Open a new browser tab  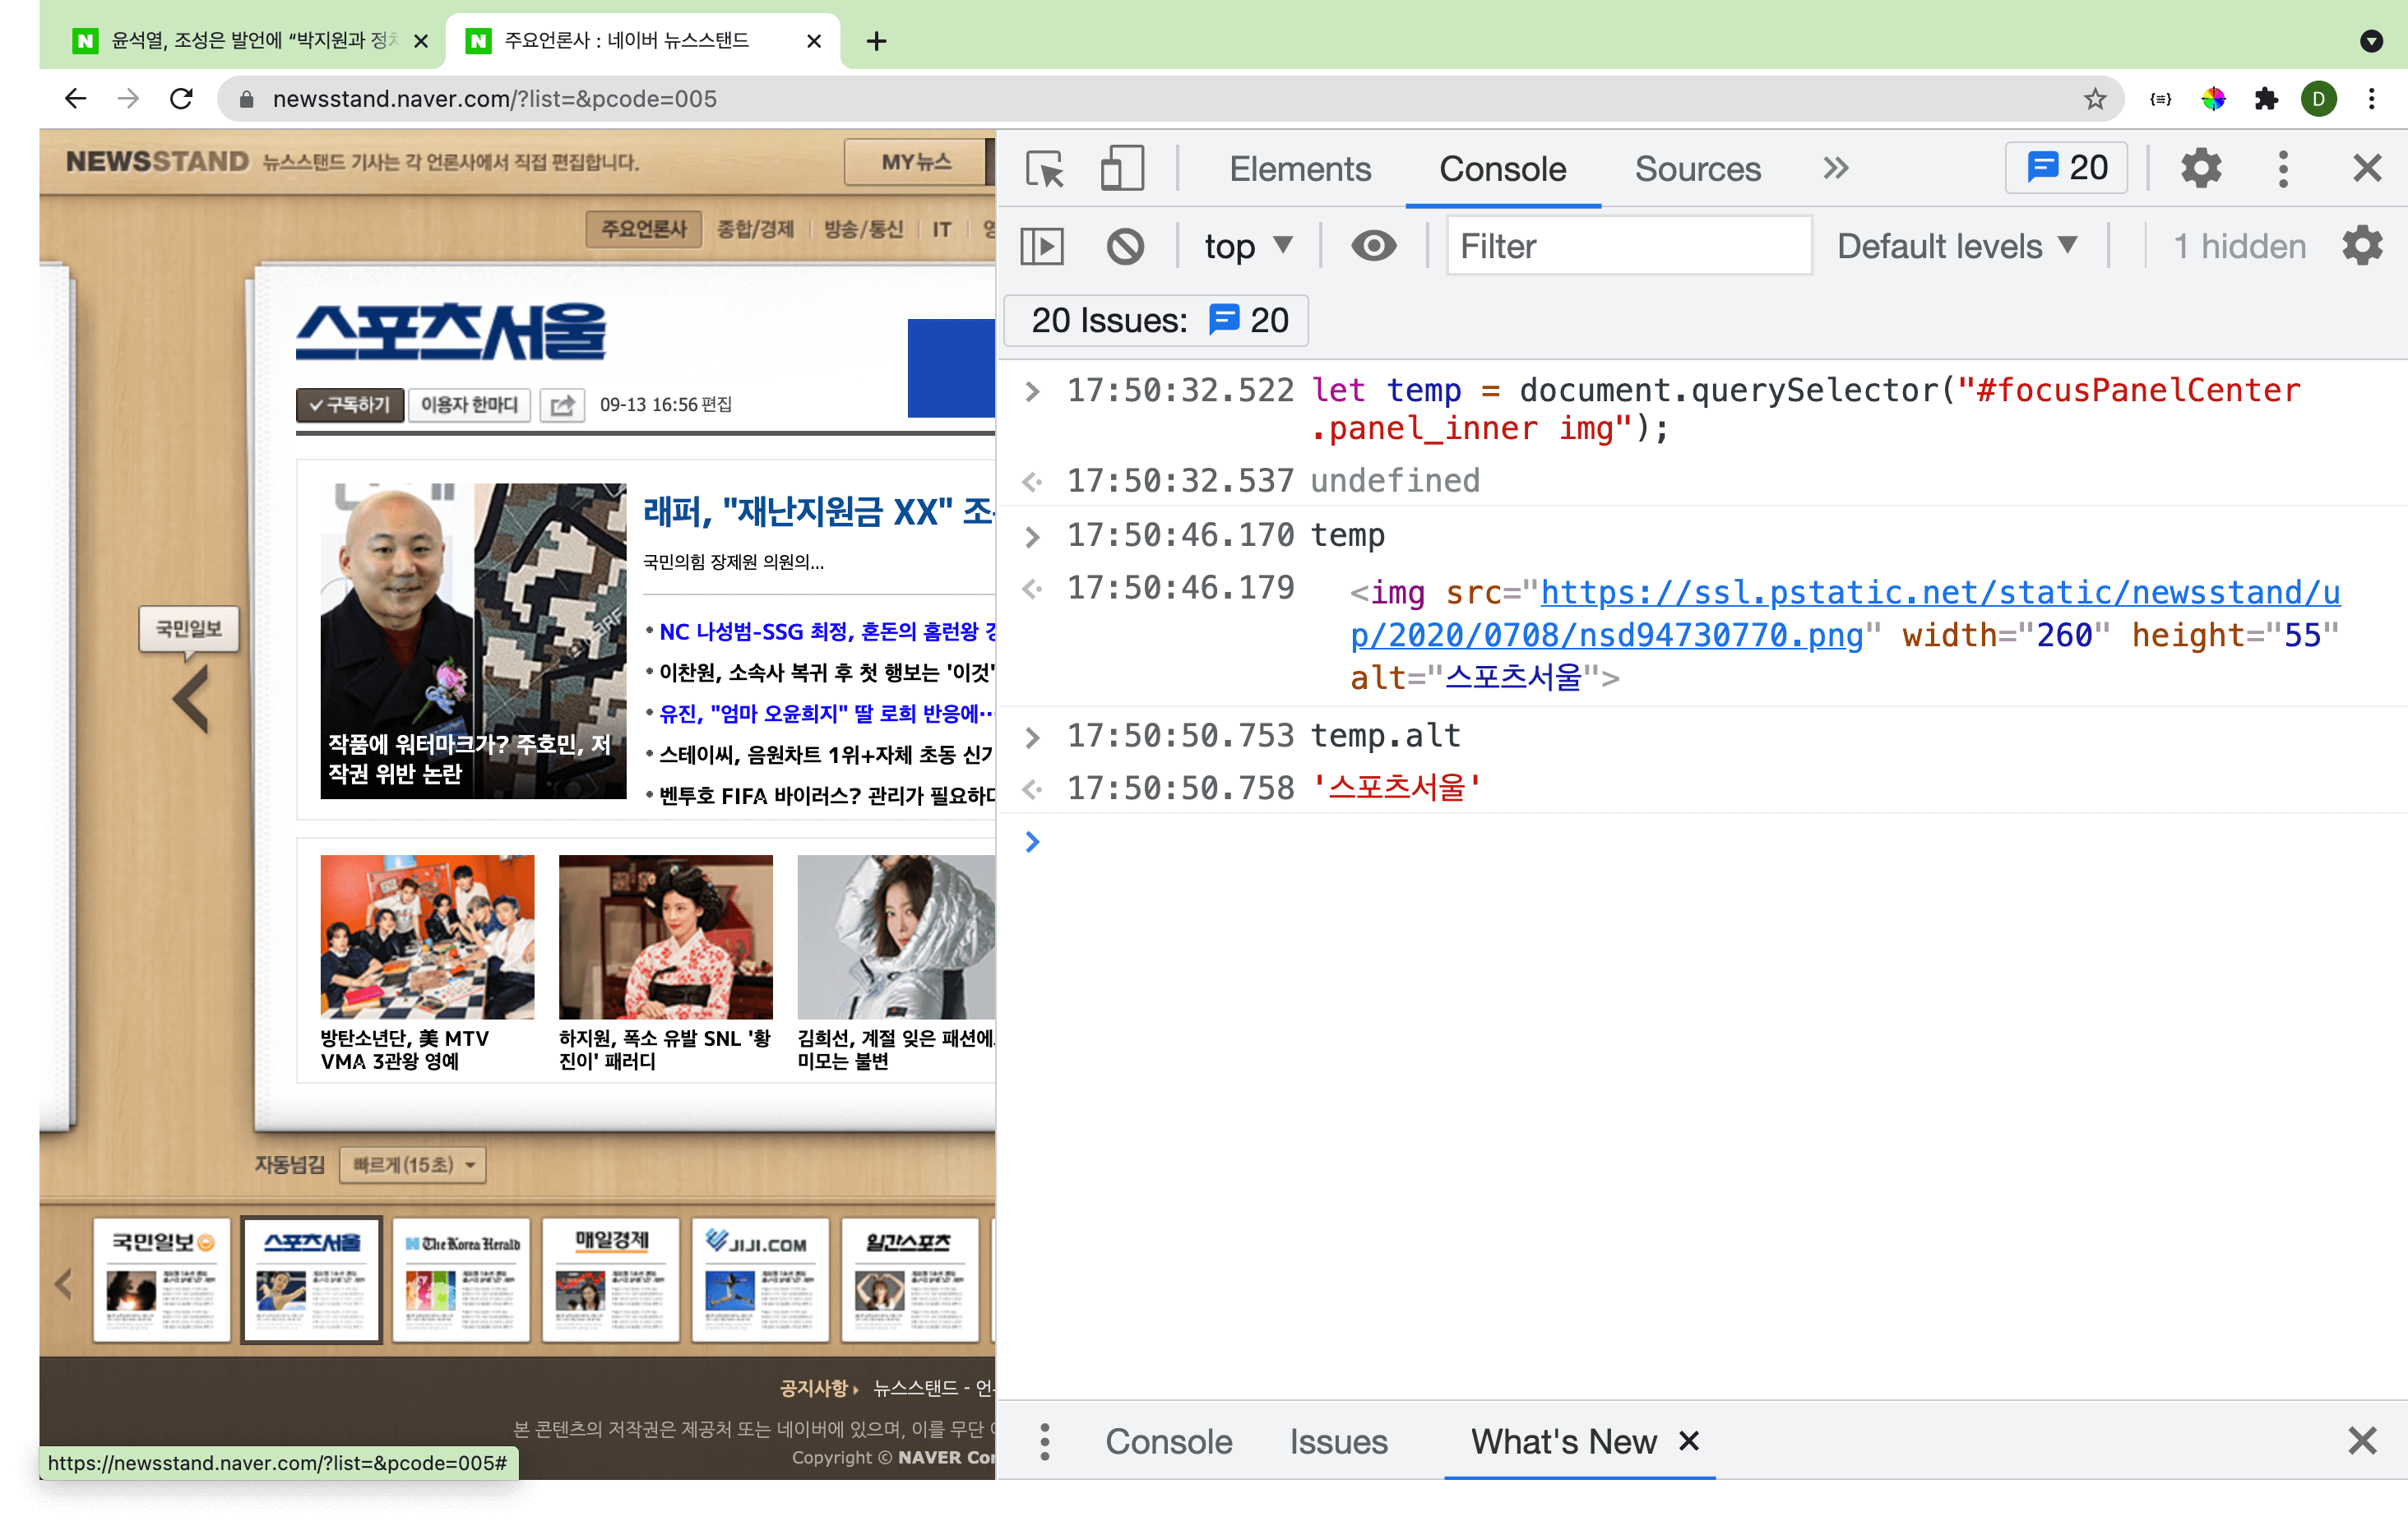coord(876,41)
